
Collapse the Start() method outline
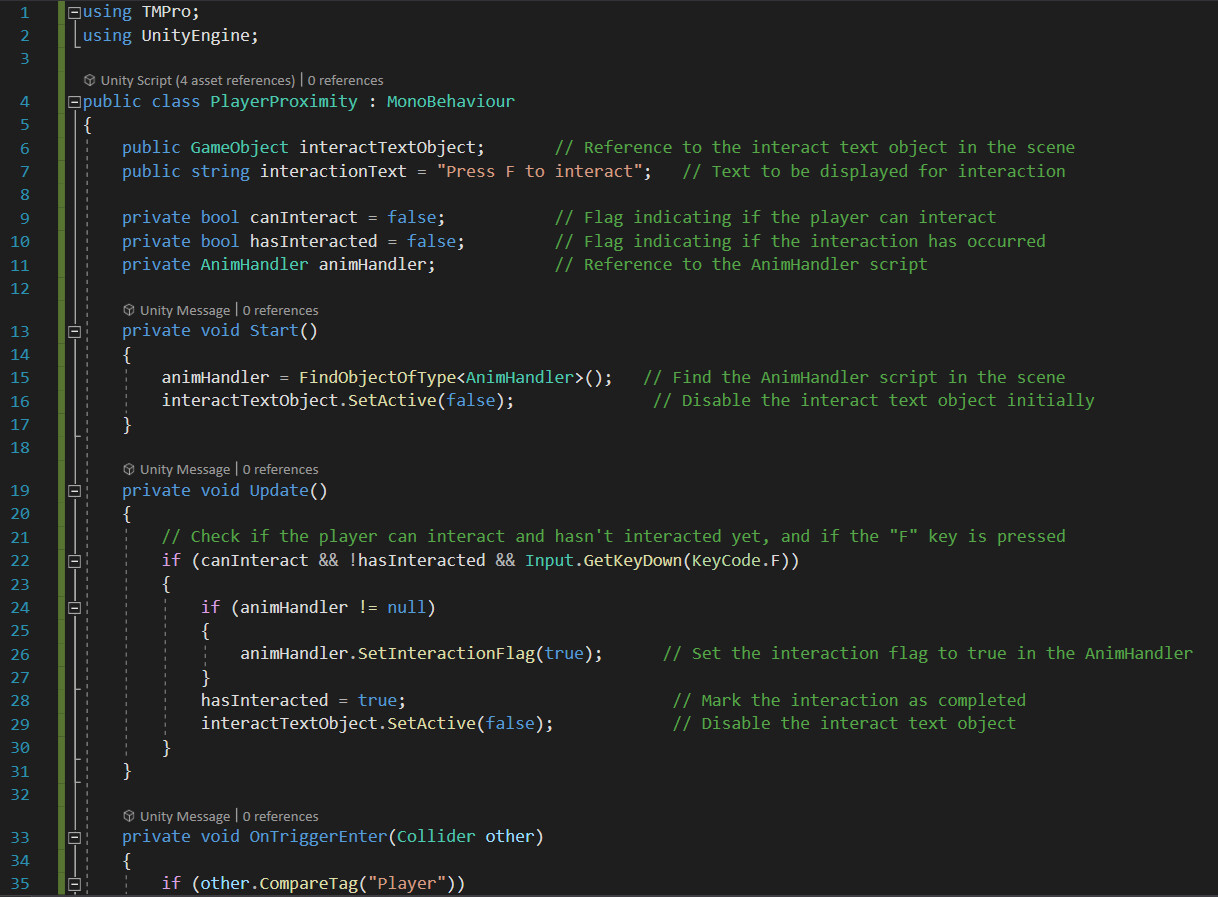click(x=73, y=331)
